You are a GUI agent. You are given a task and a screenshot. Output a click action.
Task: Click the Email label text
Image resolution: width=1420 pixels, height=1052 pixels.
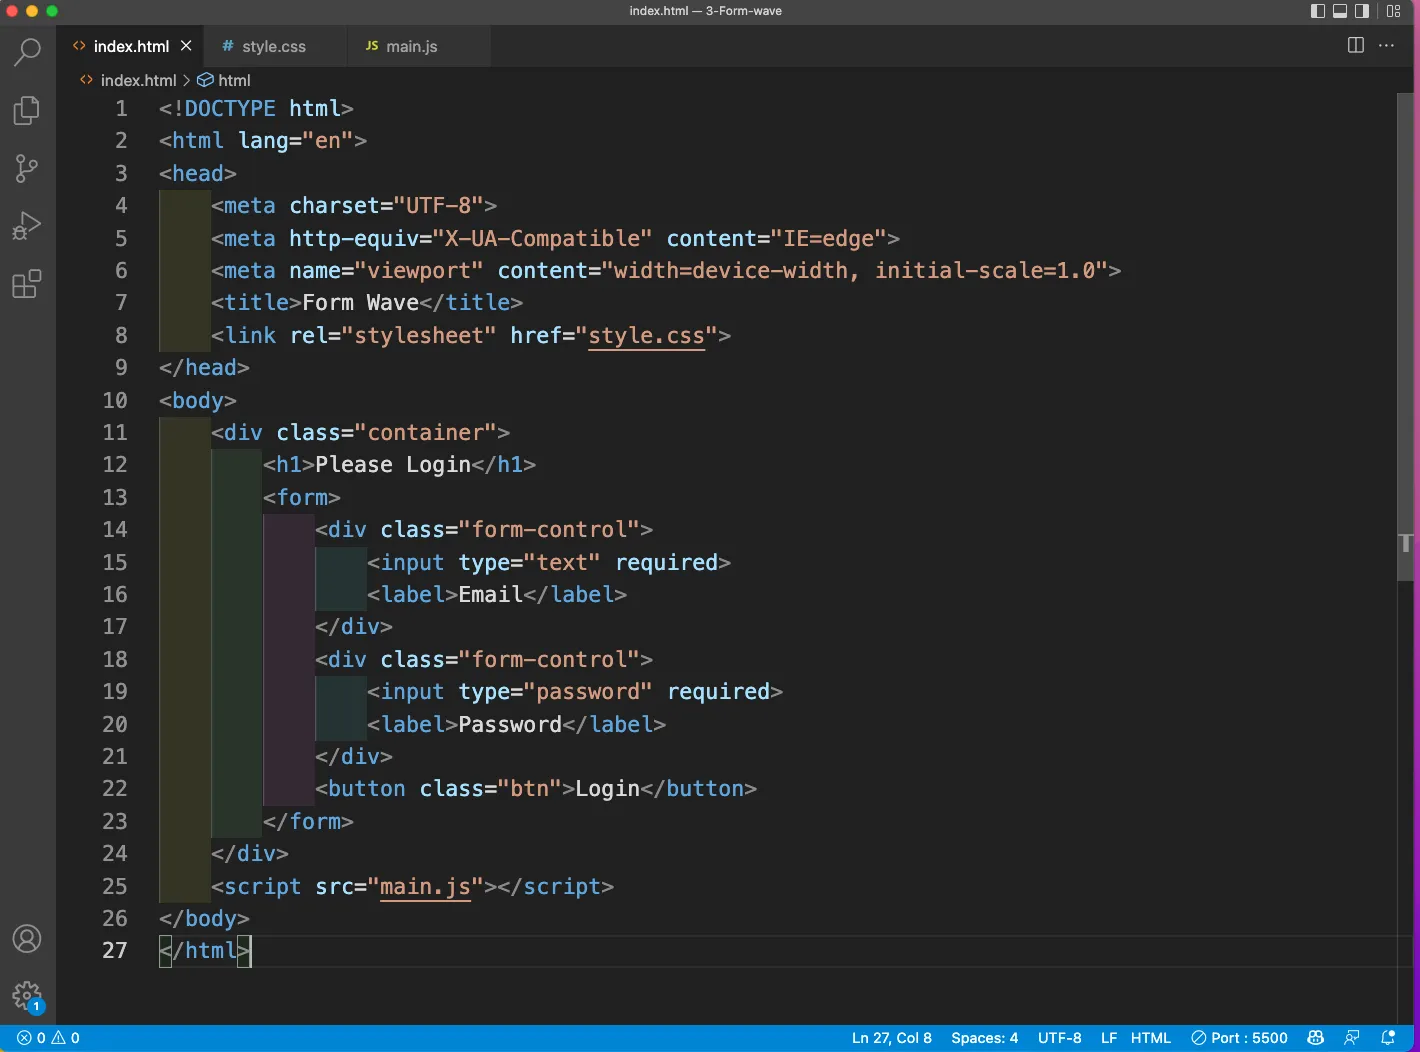[491, 594]
